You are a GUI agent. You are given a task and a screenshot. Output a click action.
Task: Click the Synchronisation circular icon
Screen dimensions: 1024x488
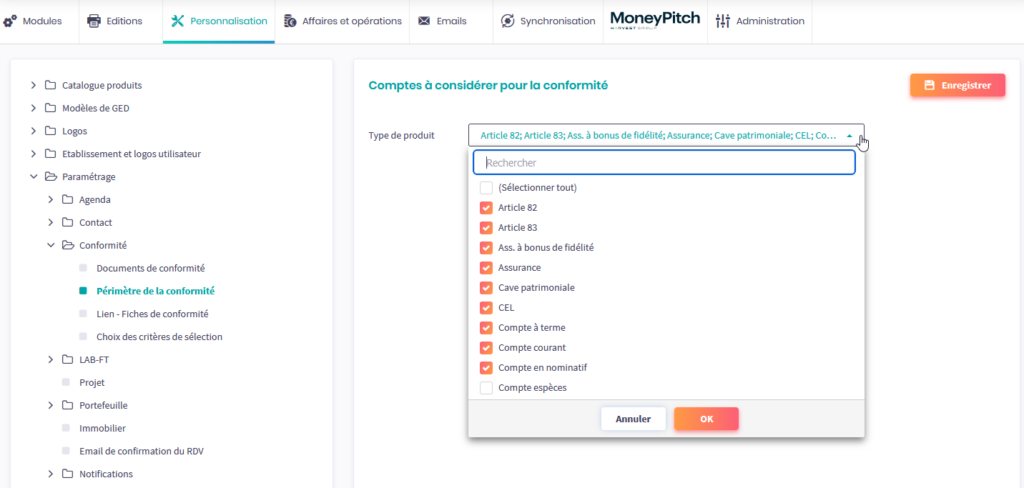[x=507, y=21]
